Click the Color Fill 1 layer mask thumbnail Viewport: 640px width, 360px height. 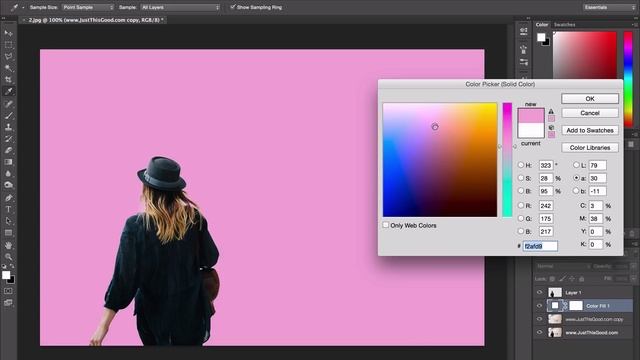[x=576, y=305]
